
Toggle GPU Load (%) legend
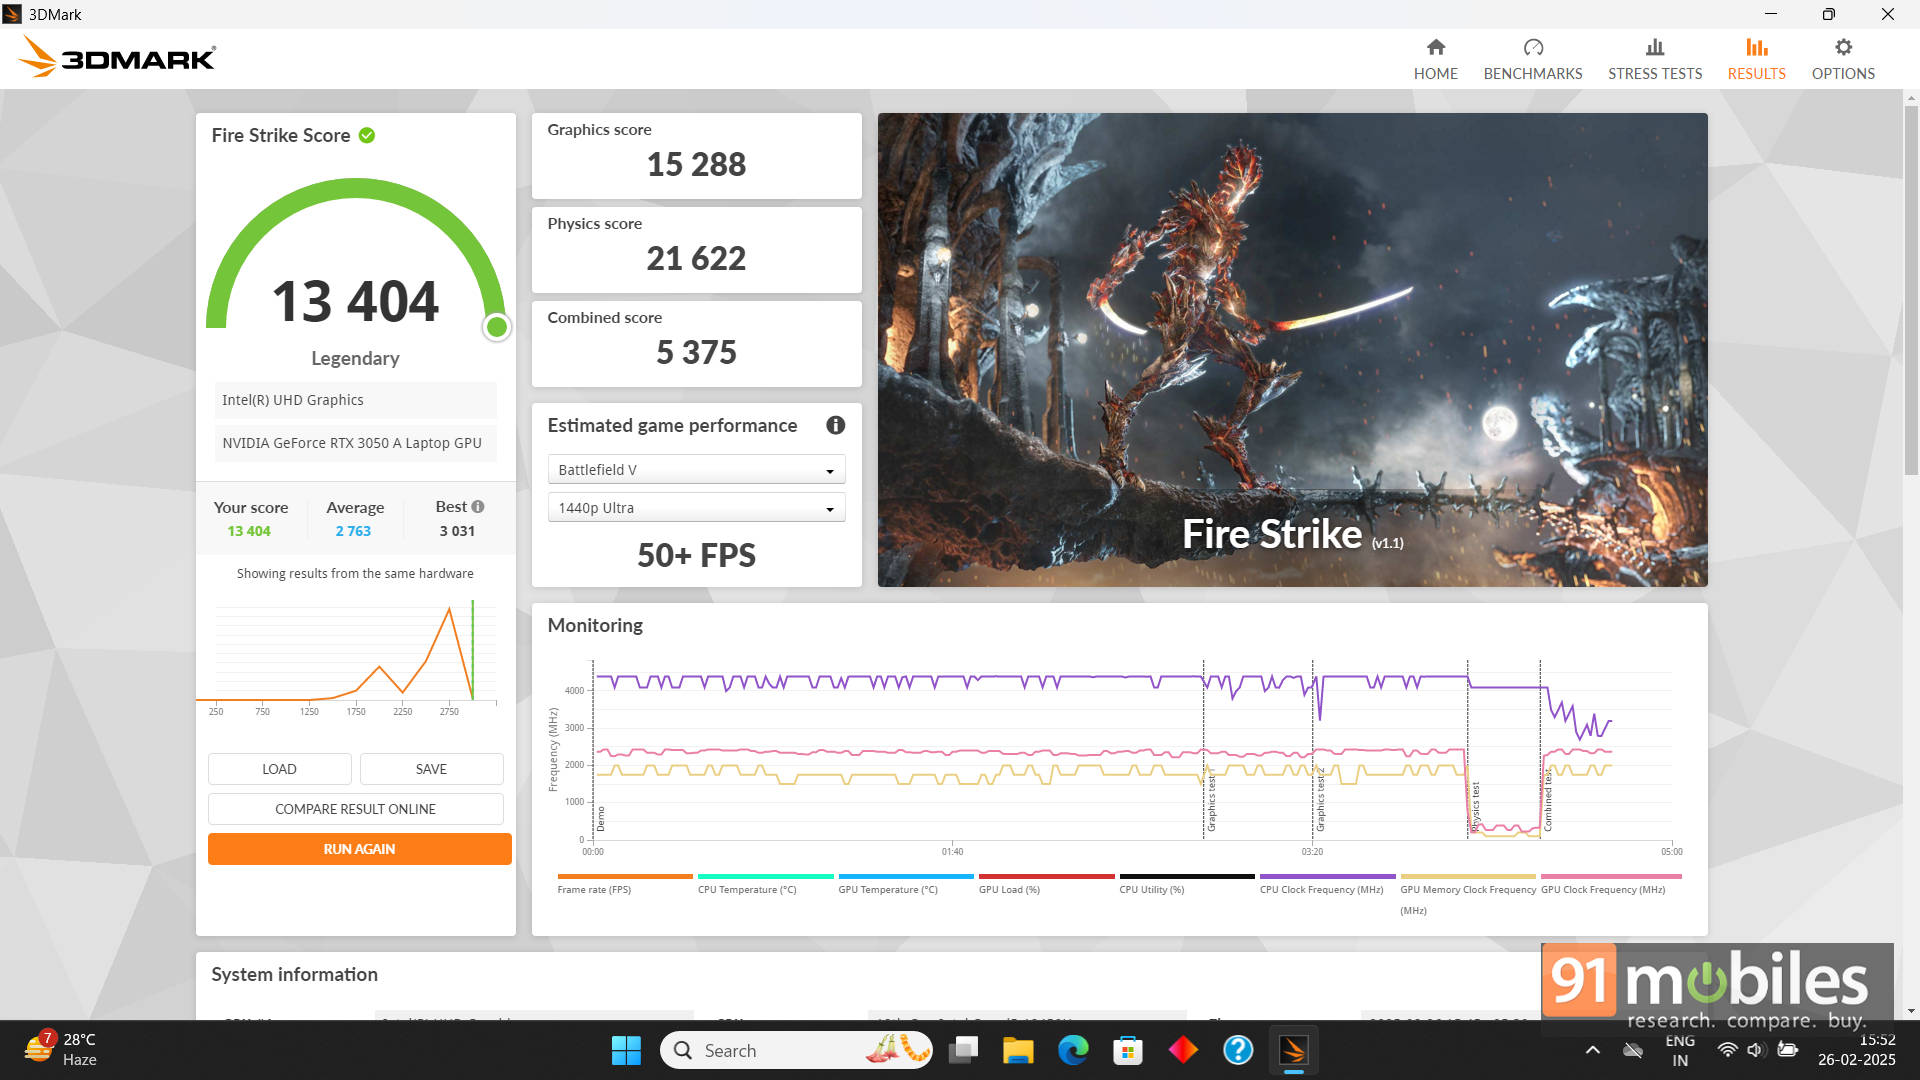(1046, 884)
